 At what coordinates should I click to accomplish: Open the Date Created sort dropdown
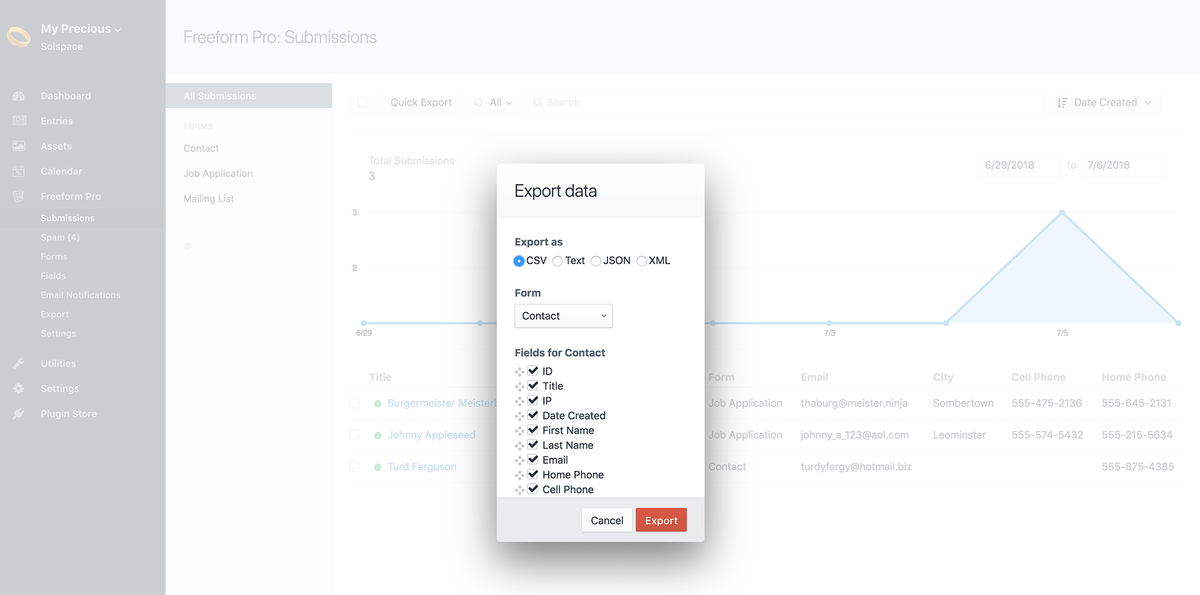pos(1104,102)
